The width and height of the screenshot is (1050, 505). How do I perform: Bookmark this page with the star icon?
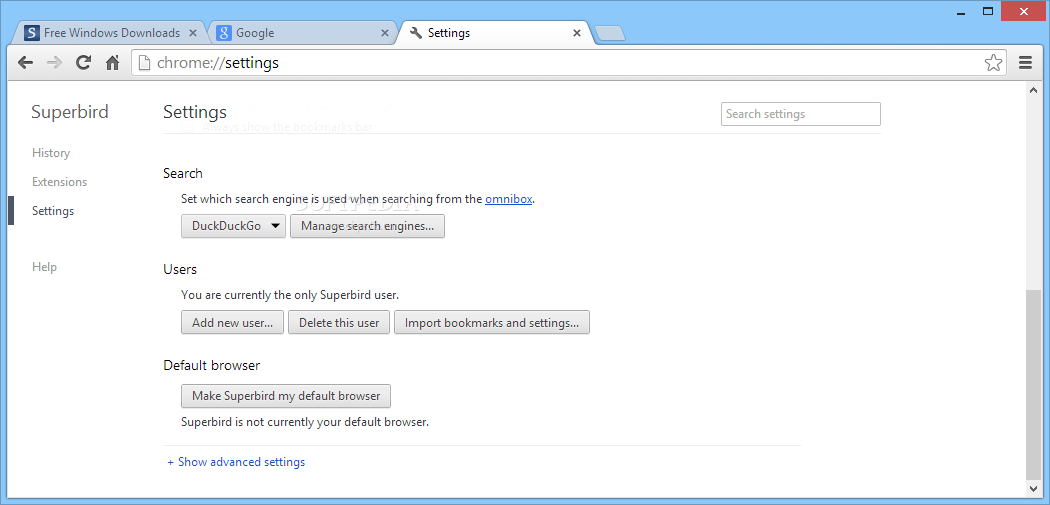(x=993, y=63)
